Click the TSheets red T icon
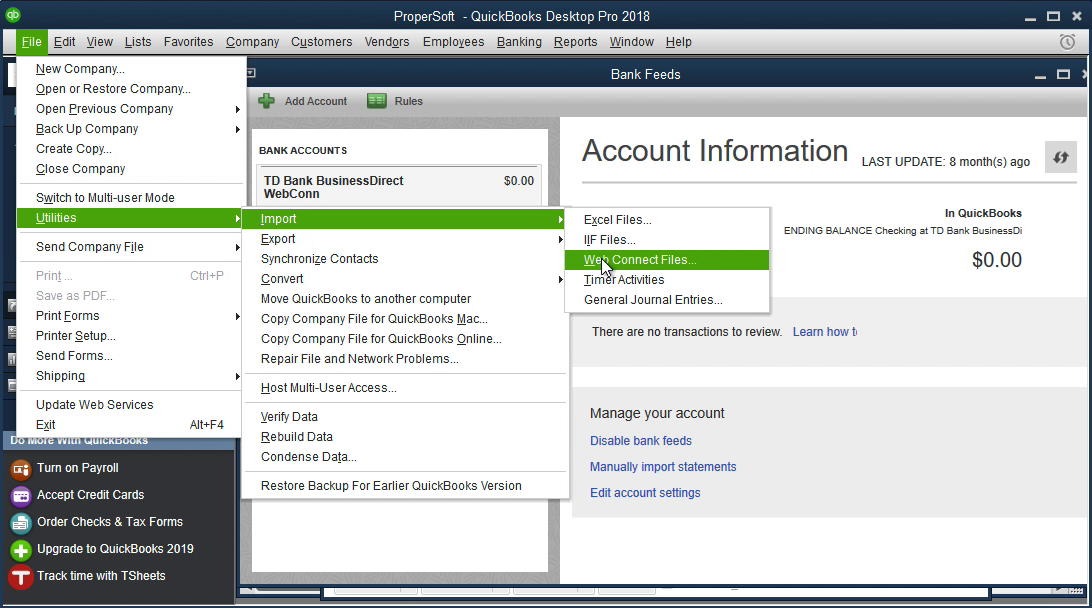Screen dimensions: 1092x608 point(21,577)
